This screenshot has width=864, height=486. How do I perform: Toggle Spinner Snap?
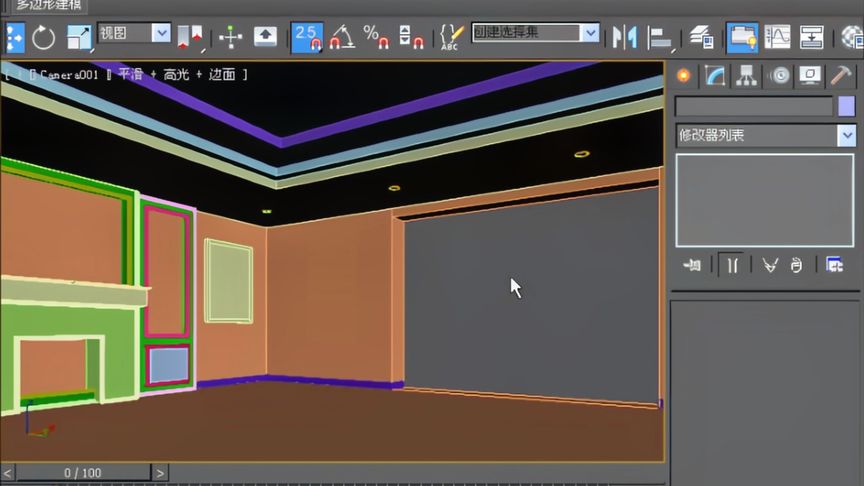coord(411,37)
